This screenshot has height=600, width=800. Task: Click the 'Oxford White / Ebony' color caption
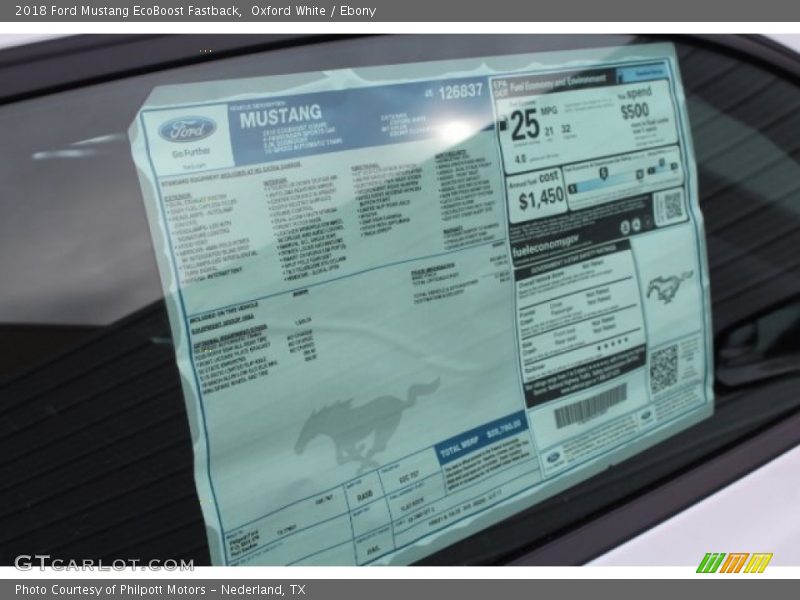[x=313, y=11]
